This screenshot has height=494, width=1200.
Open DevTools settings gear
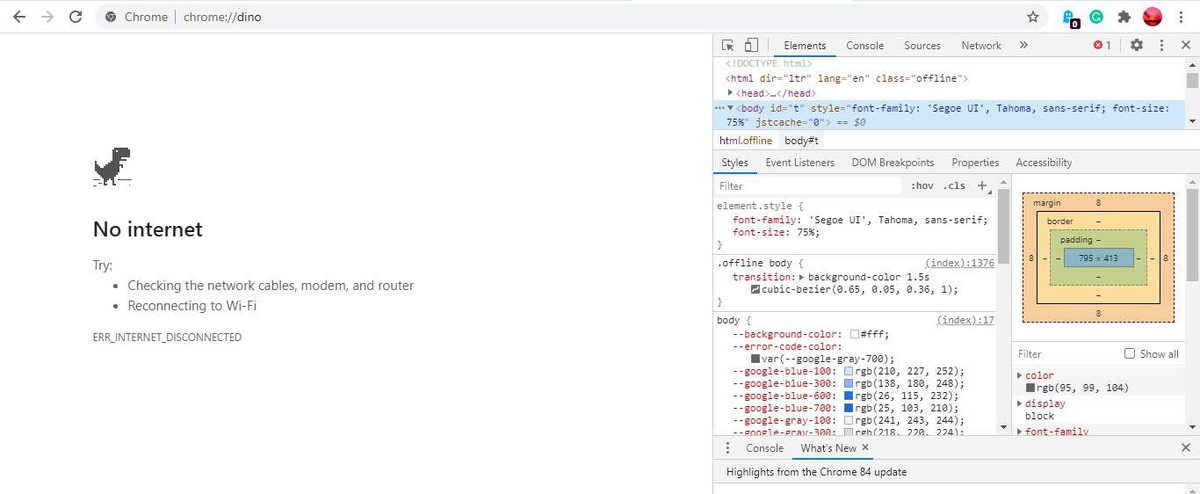(x=1136, y=45)
